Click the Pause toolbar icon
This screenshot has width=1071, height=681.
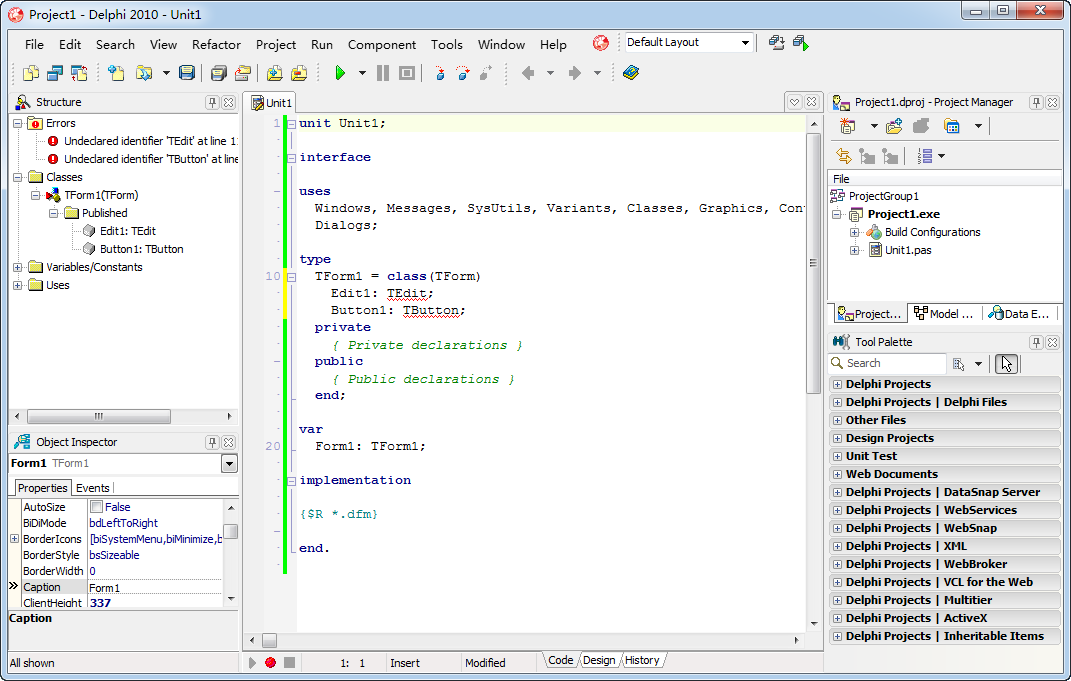point(383,73)
